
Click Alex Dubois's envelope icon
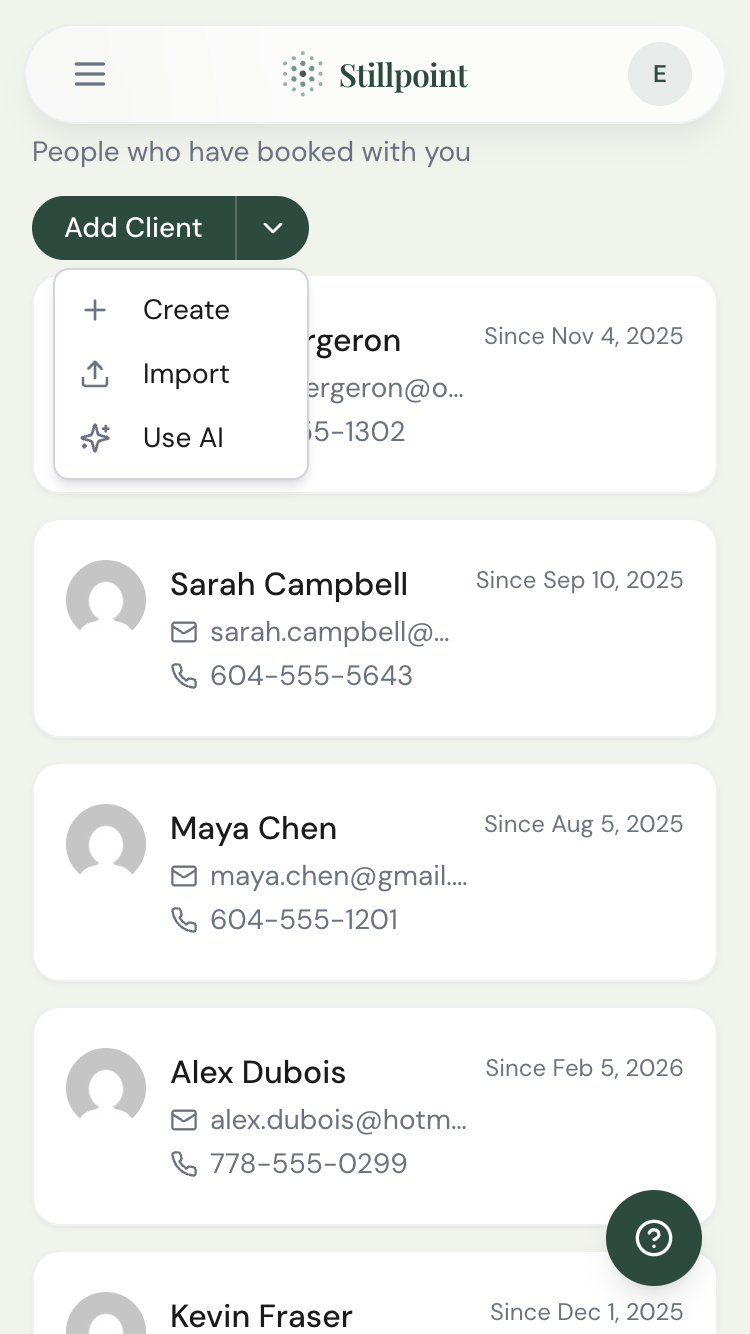(184, 1120)
